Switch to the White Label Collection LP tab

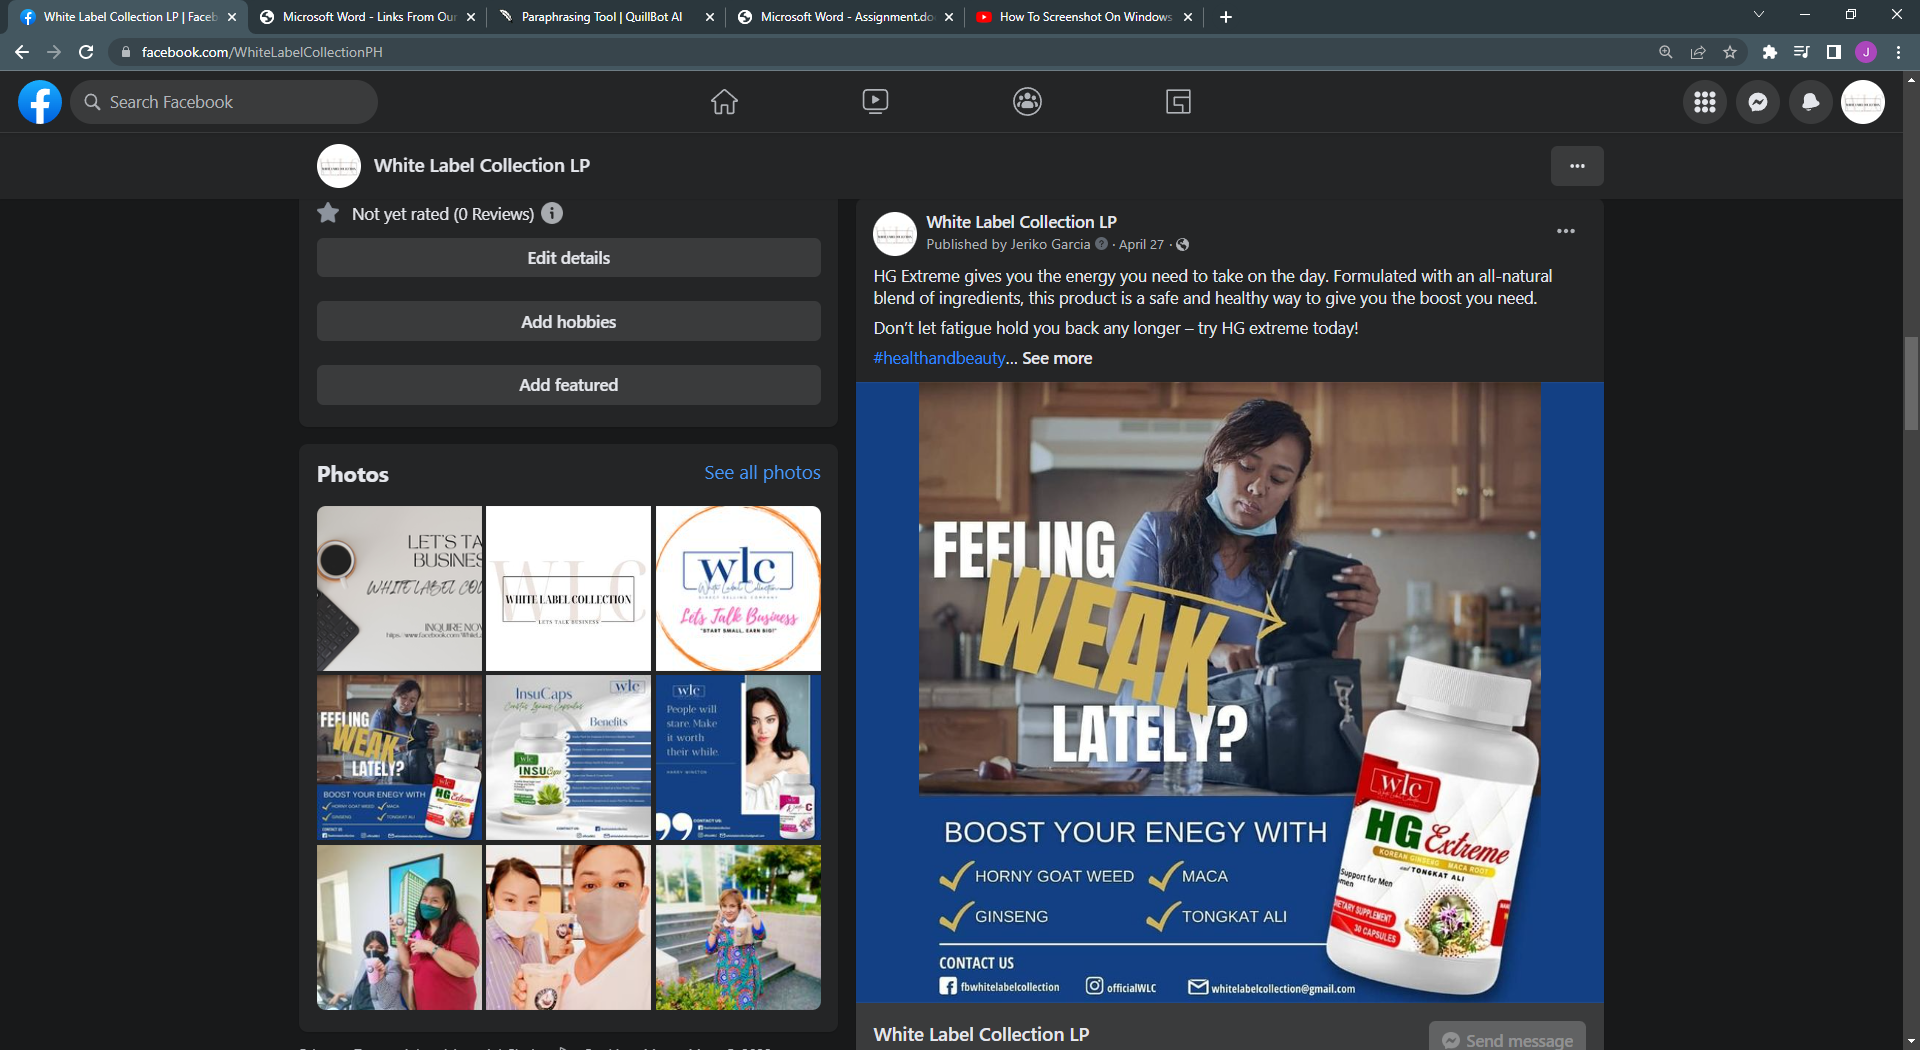(129, 17)
